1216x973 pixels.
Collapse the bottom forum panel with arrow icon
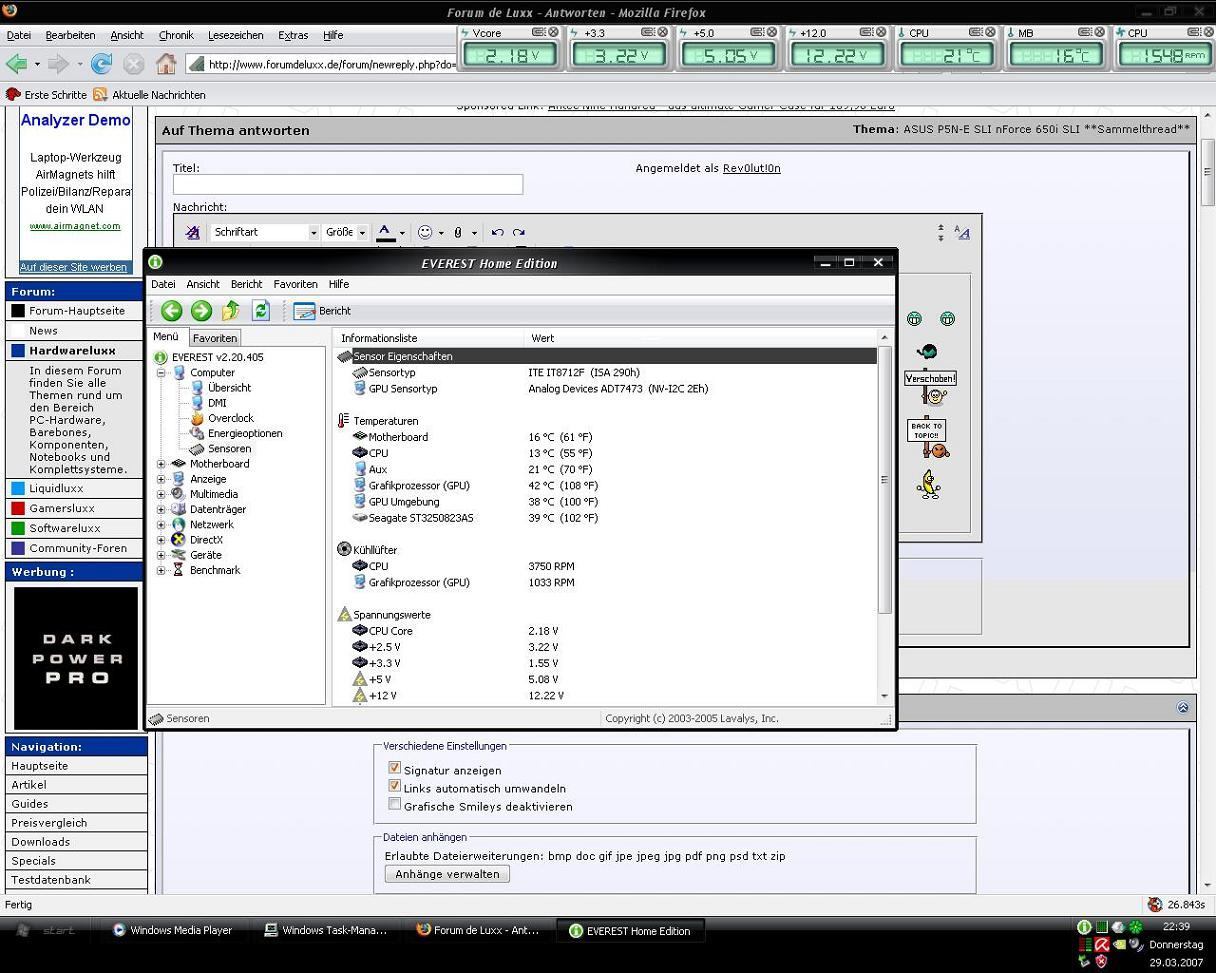pyautogui.click(x=1183, y=707)
